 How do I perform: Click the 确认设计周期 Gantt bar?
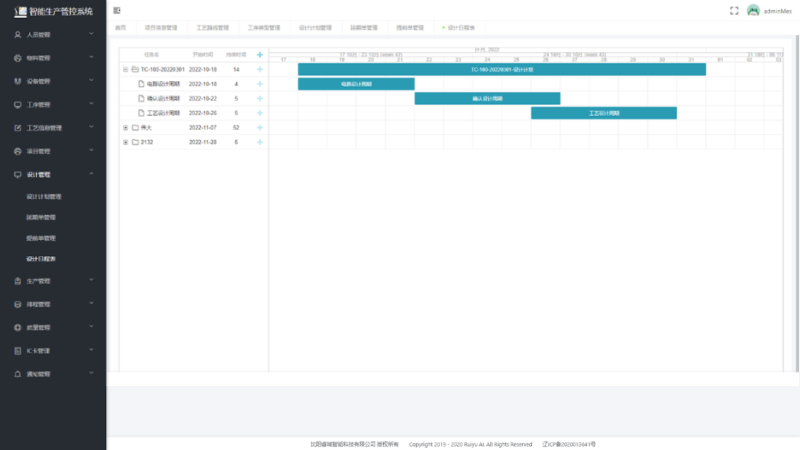487,99
